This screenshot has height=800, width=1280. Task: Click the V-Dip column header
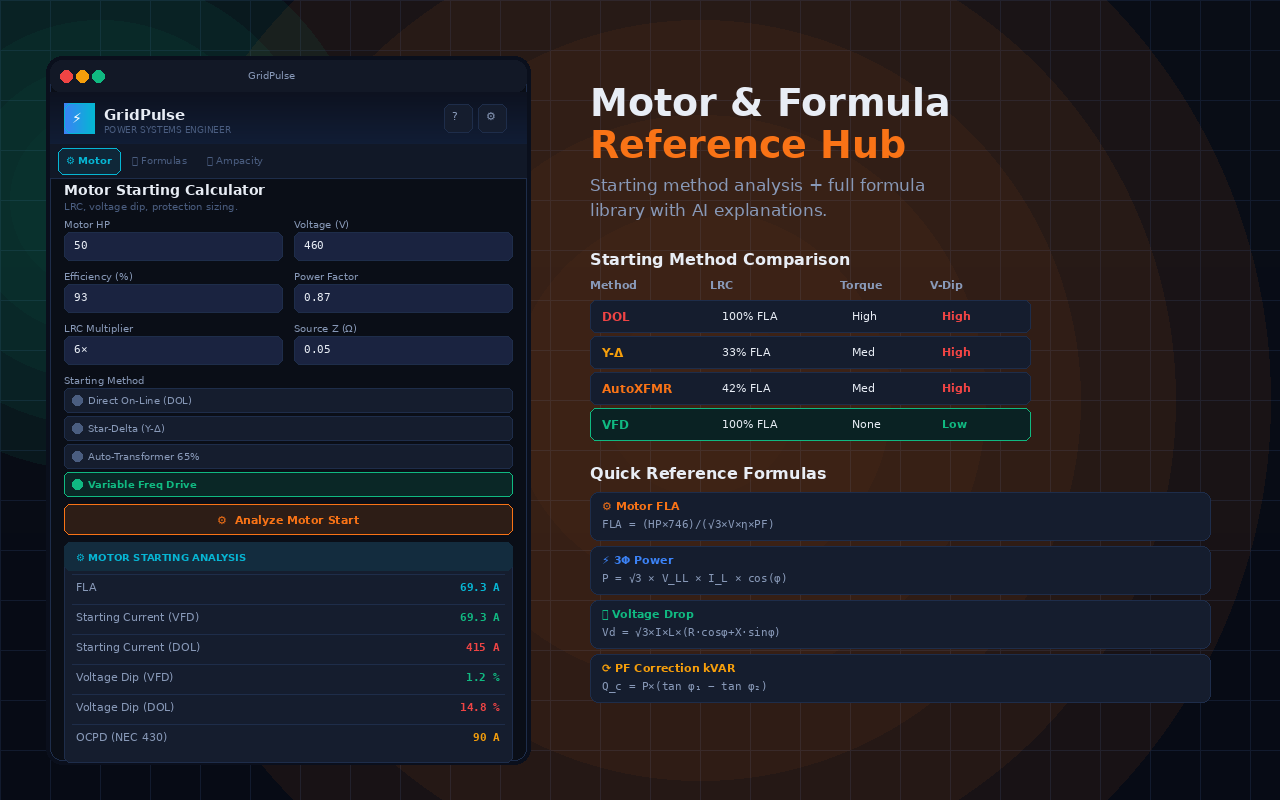coord(946,286)
